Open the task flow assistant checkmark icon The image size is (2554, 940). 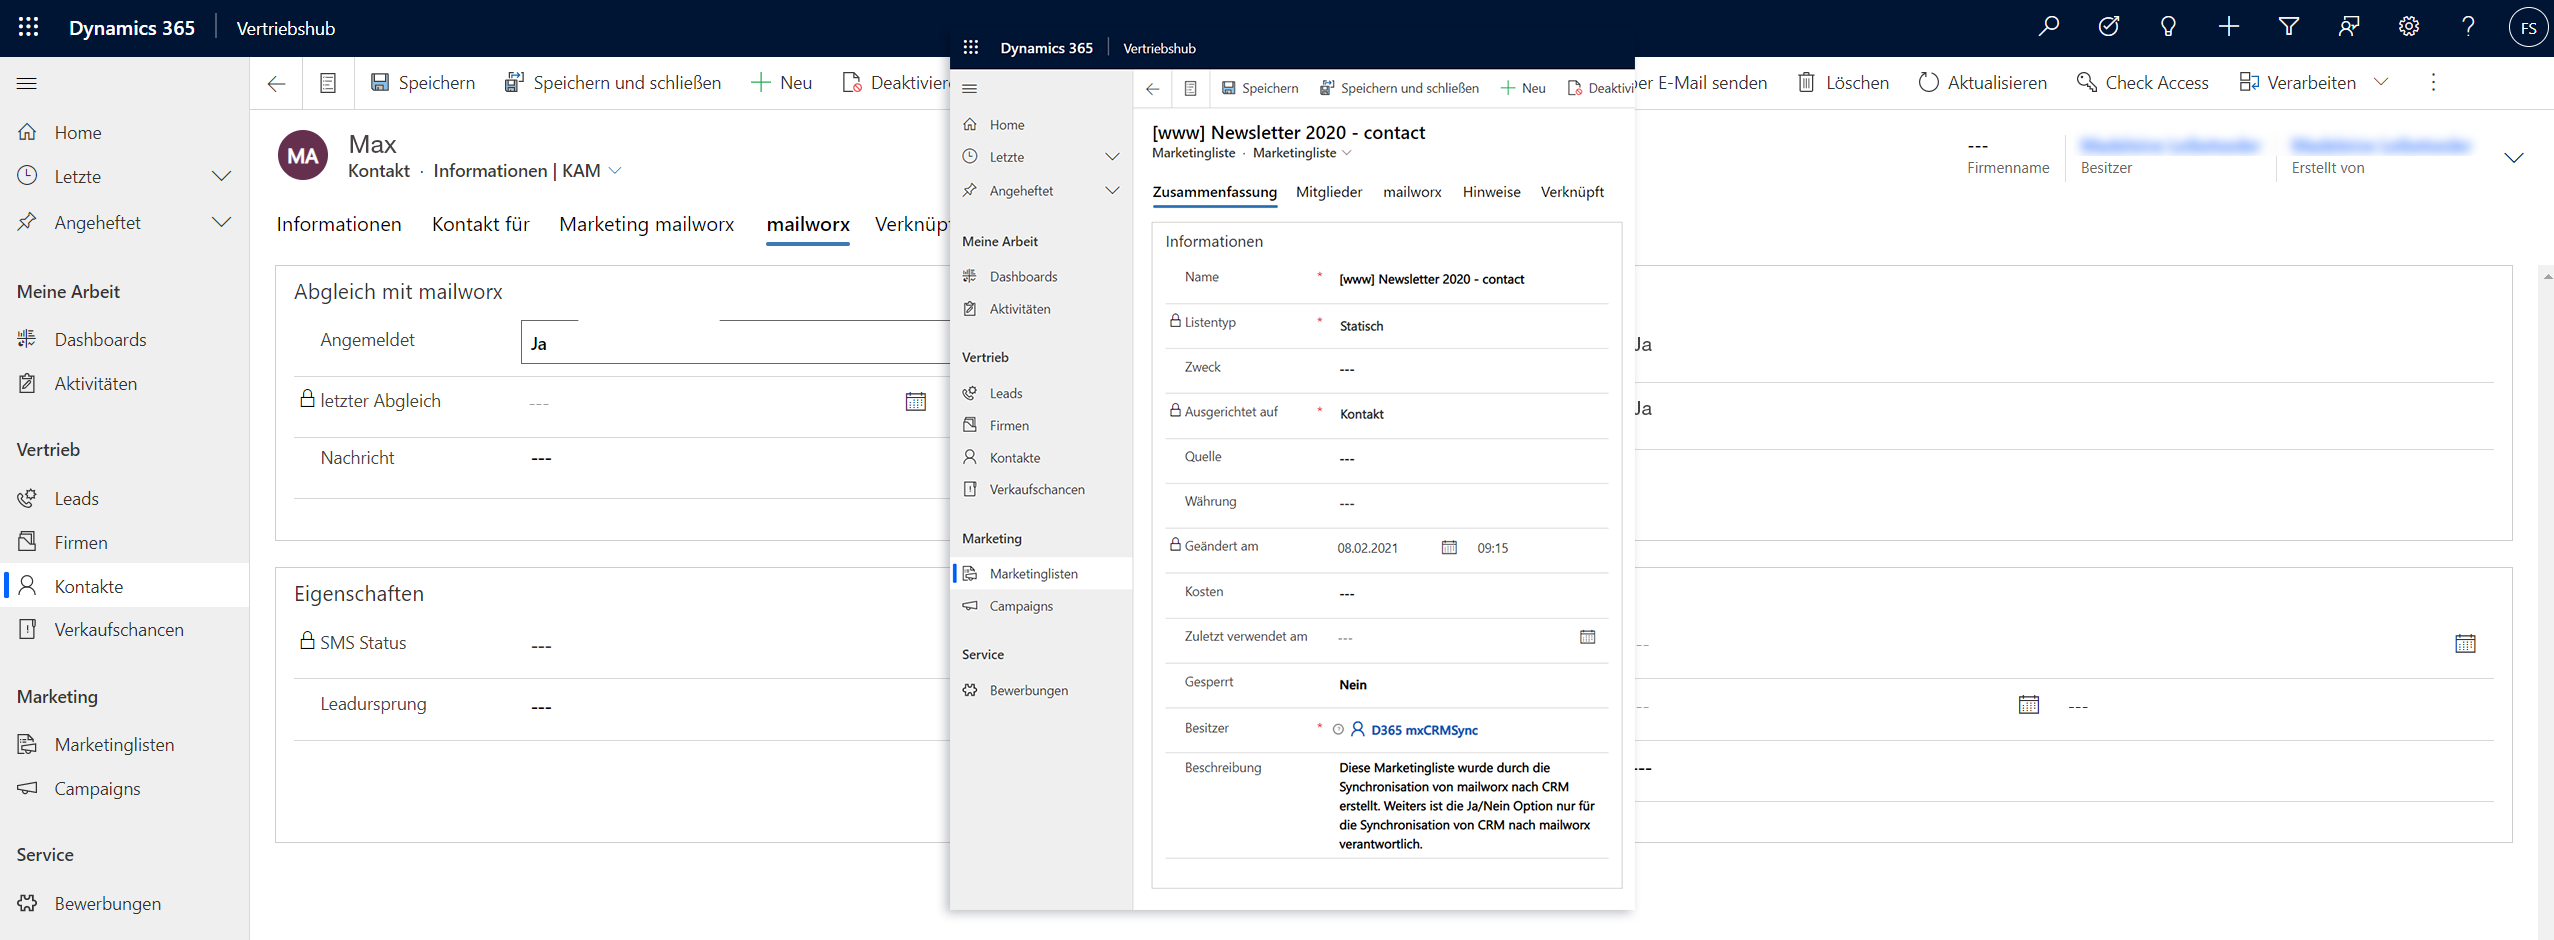pos(2109,27)
